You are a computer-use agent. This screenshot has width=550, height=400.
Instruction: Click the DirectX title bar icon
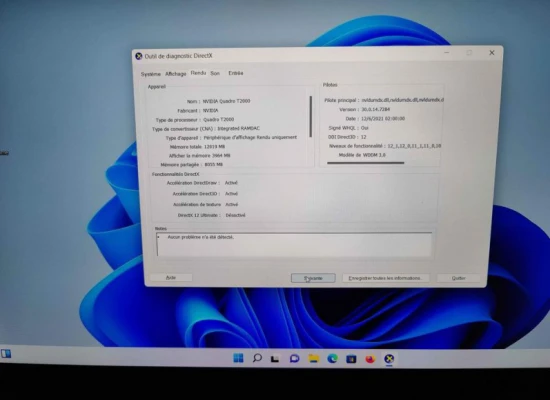139,56
